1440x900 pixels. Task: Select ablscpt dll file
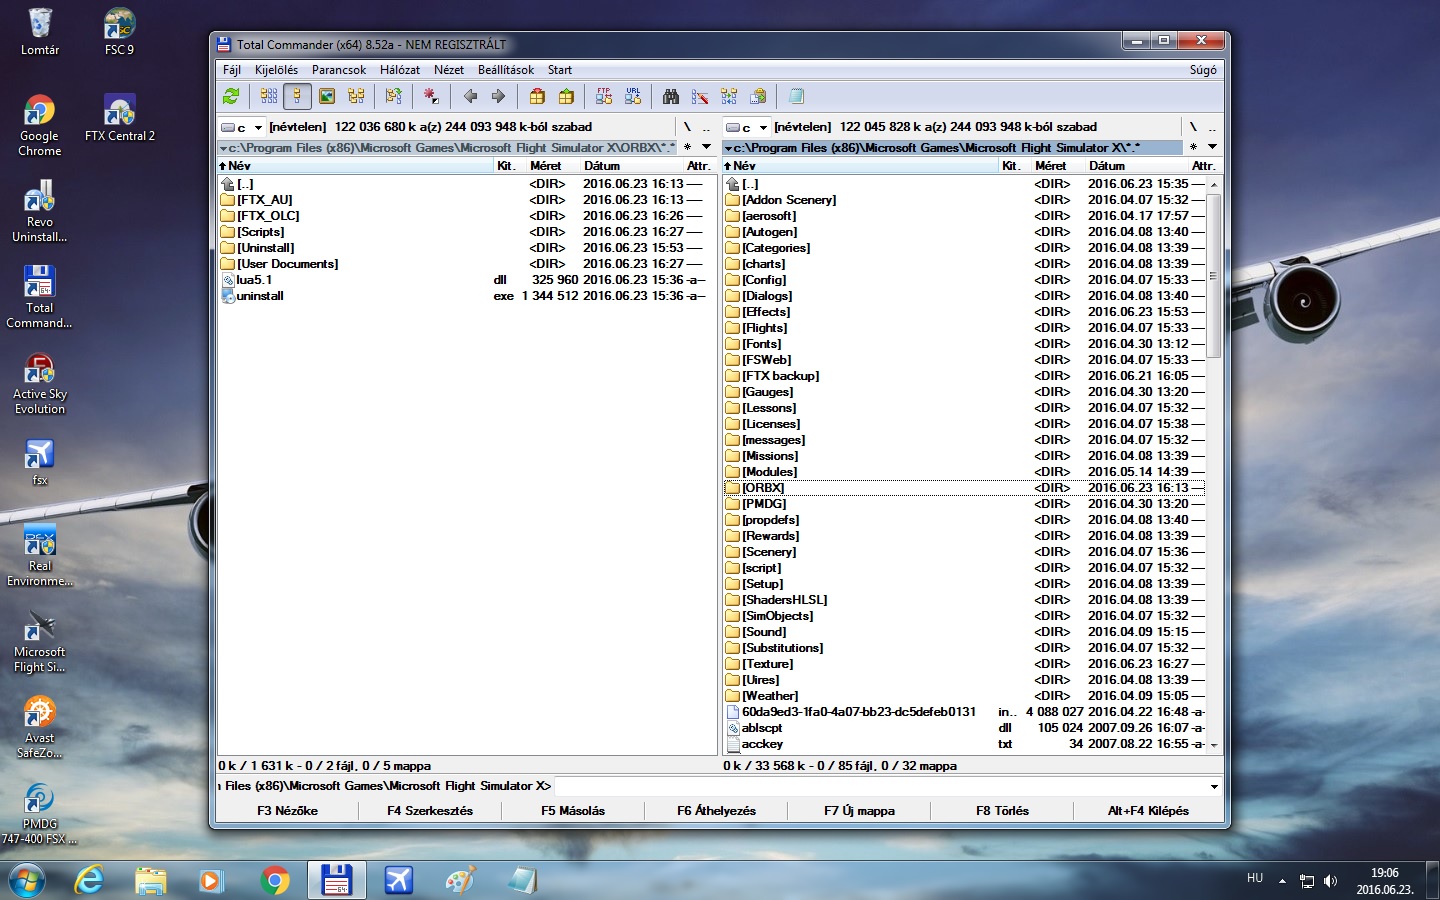(964, 728)
